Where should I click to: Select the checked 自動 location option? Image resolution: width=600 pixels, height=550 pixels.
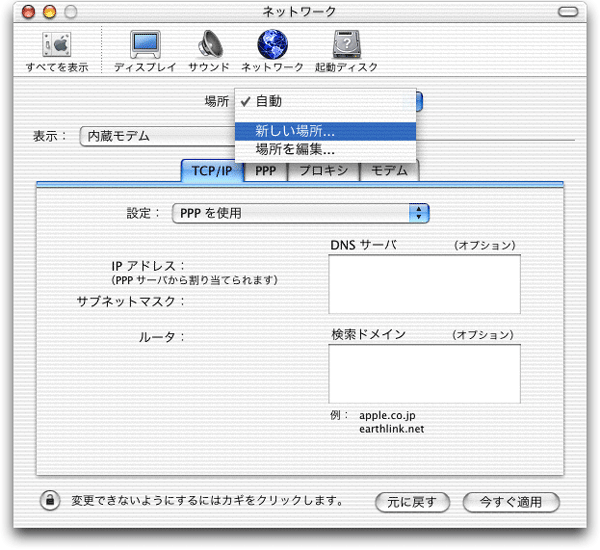click(x=269, y=101)
